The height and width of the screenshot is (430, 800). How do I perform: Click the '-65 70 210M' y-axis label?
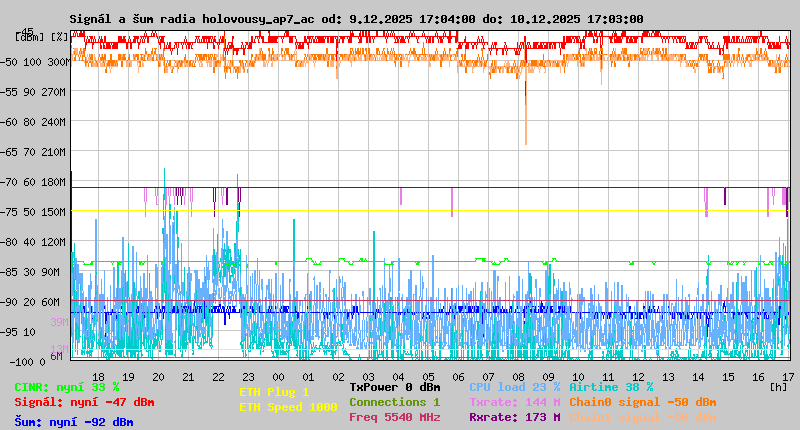click(34, 153)
